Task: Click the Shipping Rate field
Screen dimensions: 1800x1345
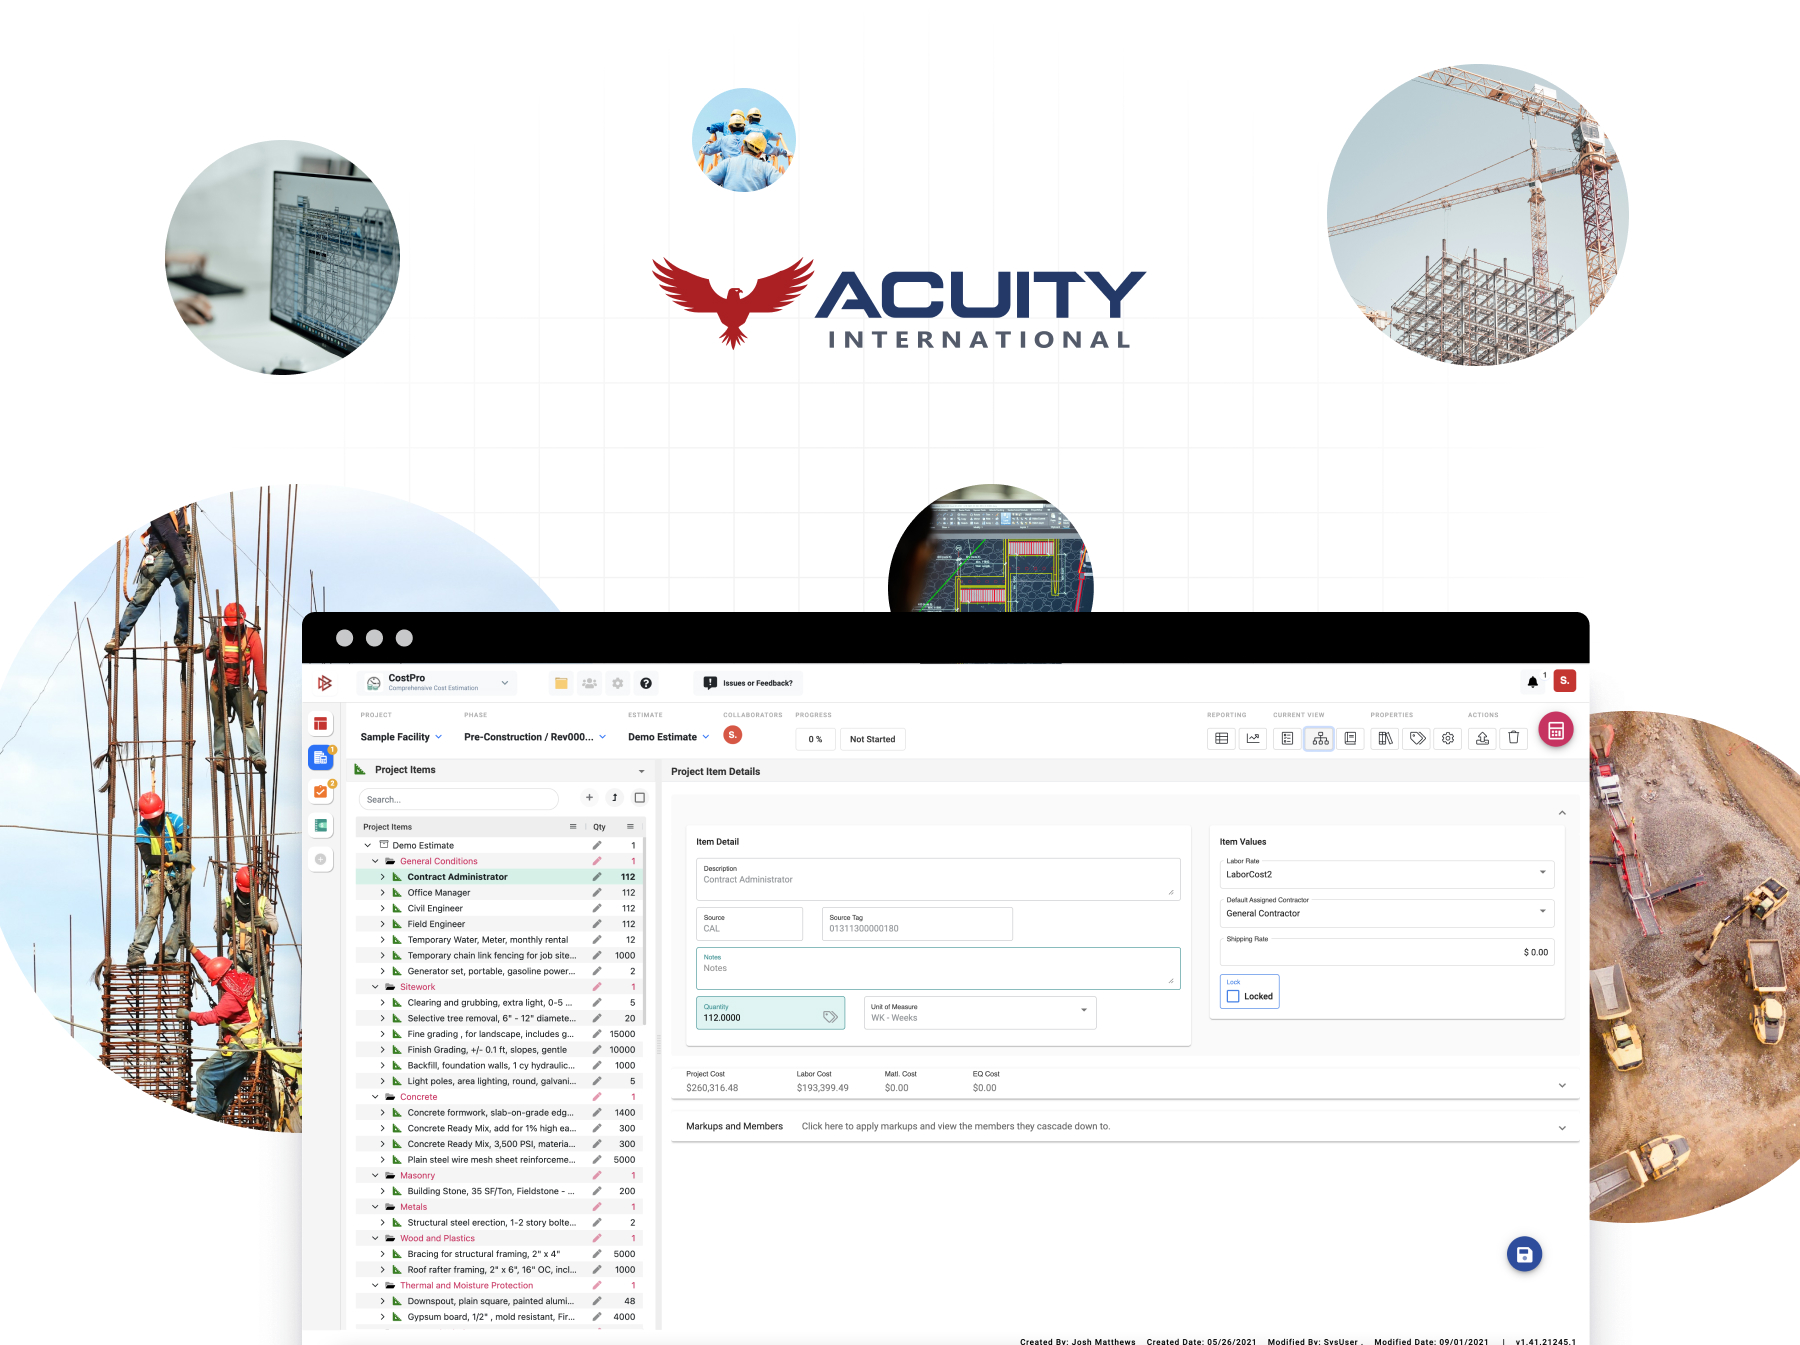Action: pyautogui.click(x=1387, y=951)
